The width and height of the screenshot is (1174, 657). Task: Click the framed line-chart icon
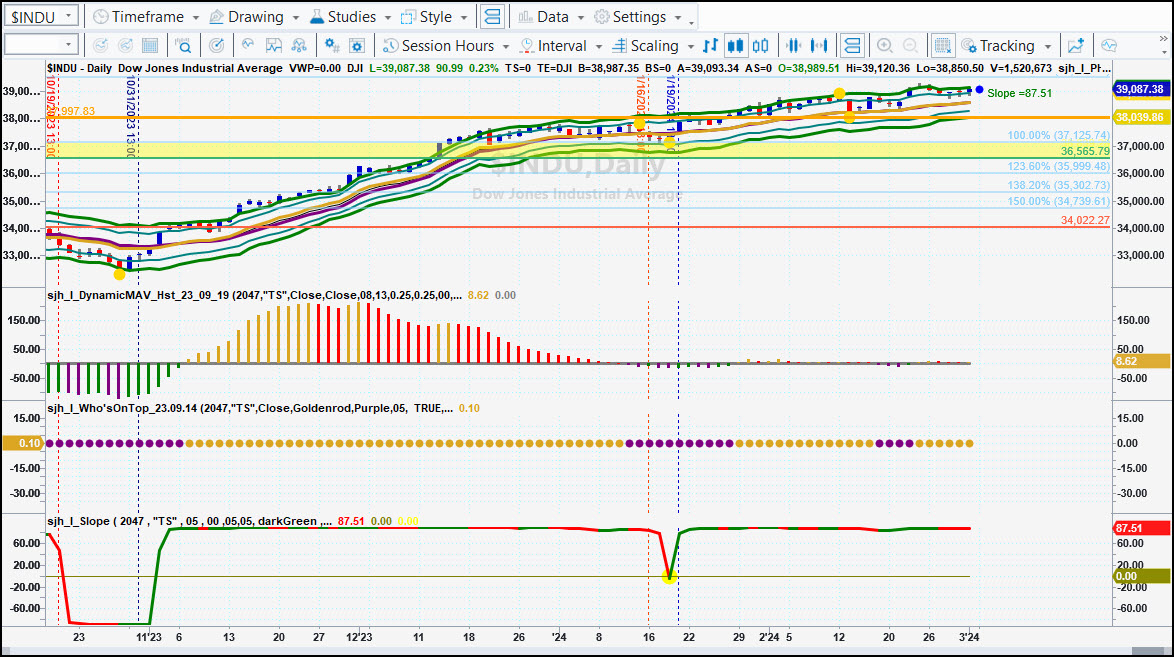click(274, 46)
